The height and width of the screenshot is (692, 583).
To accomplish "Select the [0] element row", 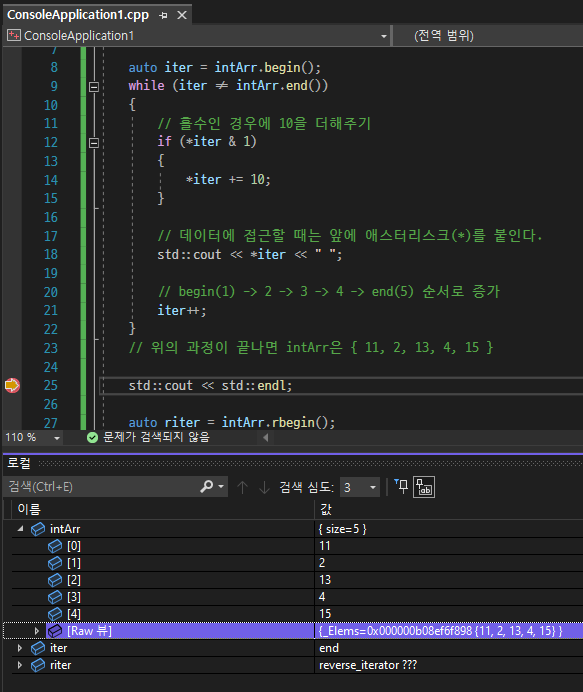I will [x=293, y=546].
